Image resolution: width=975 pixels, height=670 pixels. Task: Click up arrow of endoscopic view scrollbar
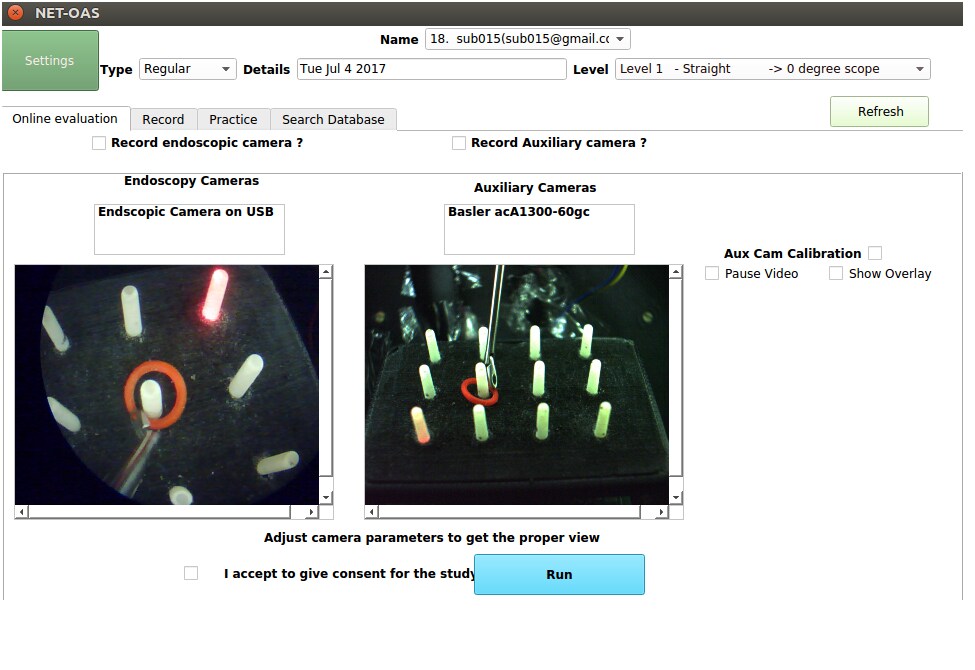[326, 272]
